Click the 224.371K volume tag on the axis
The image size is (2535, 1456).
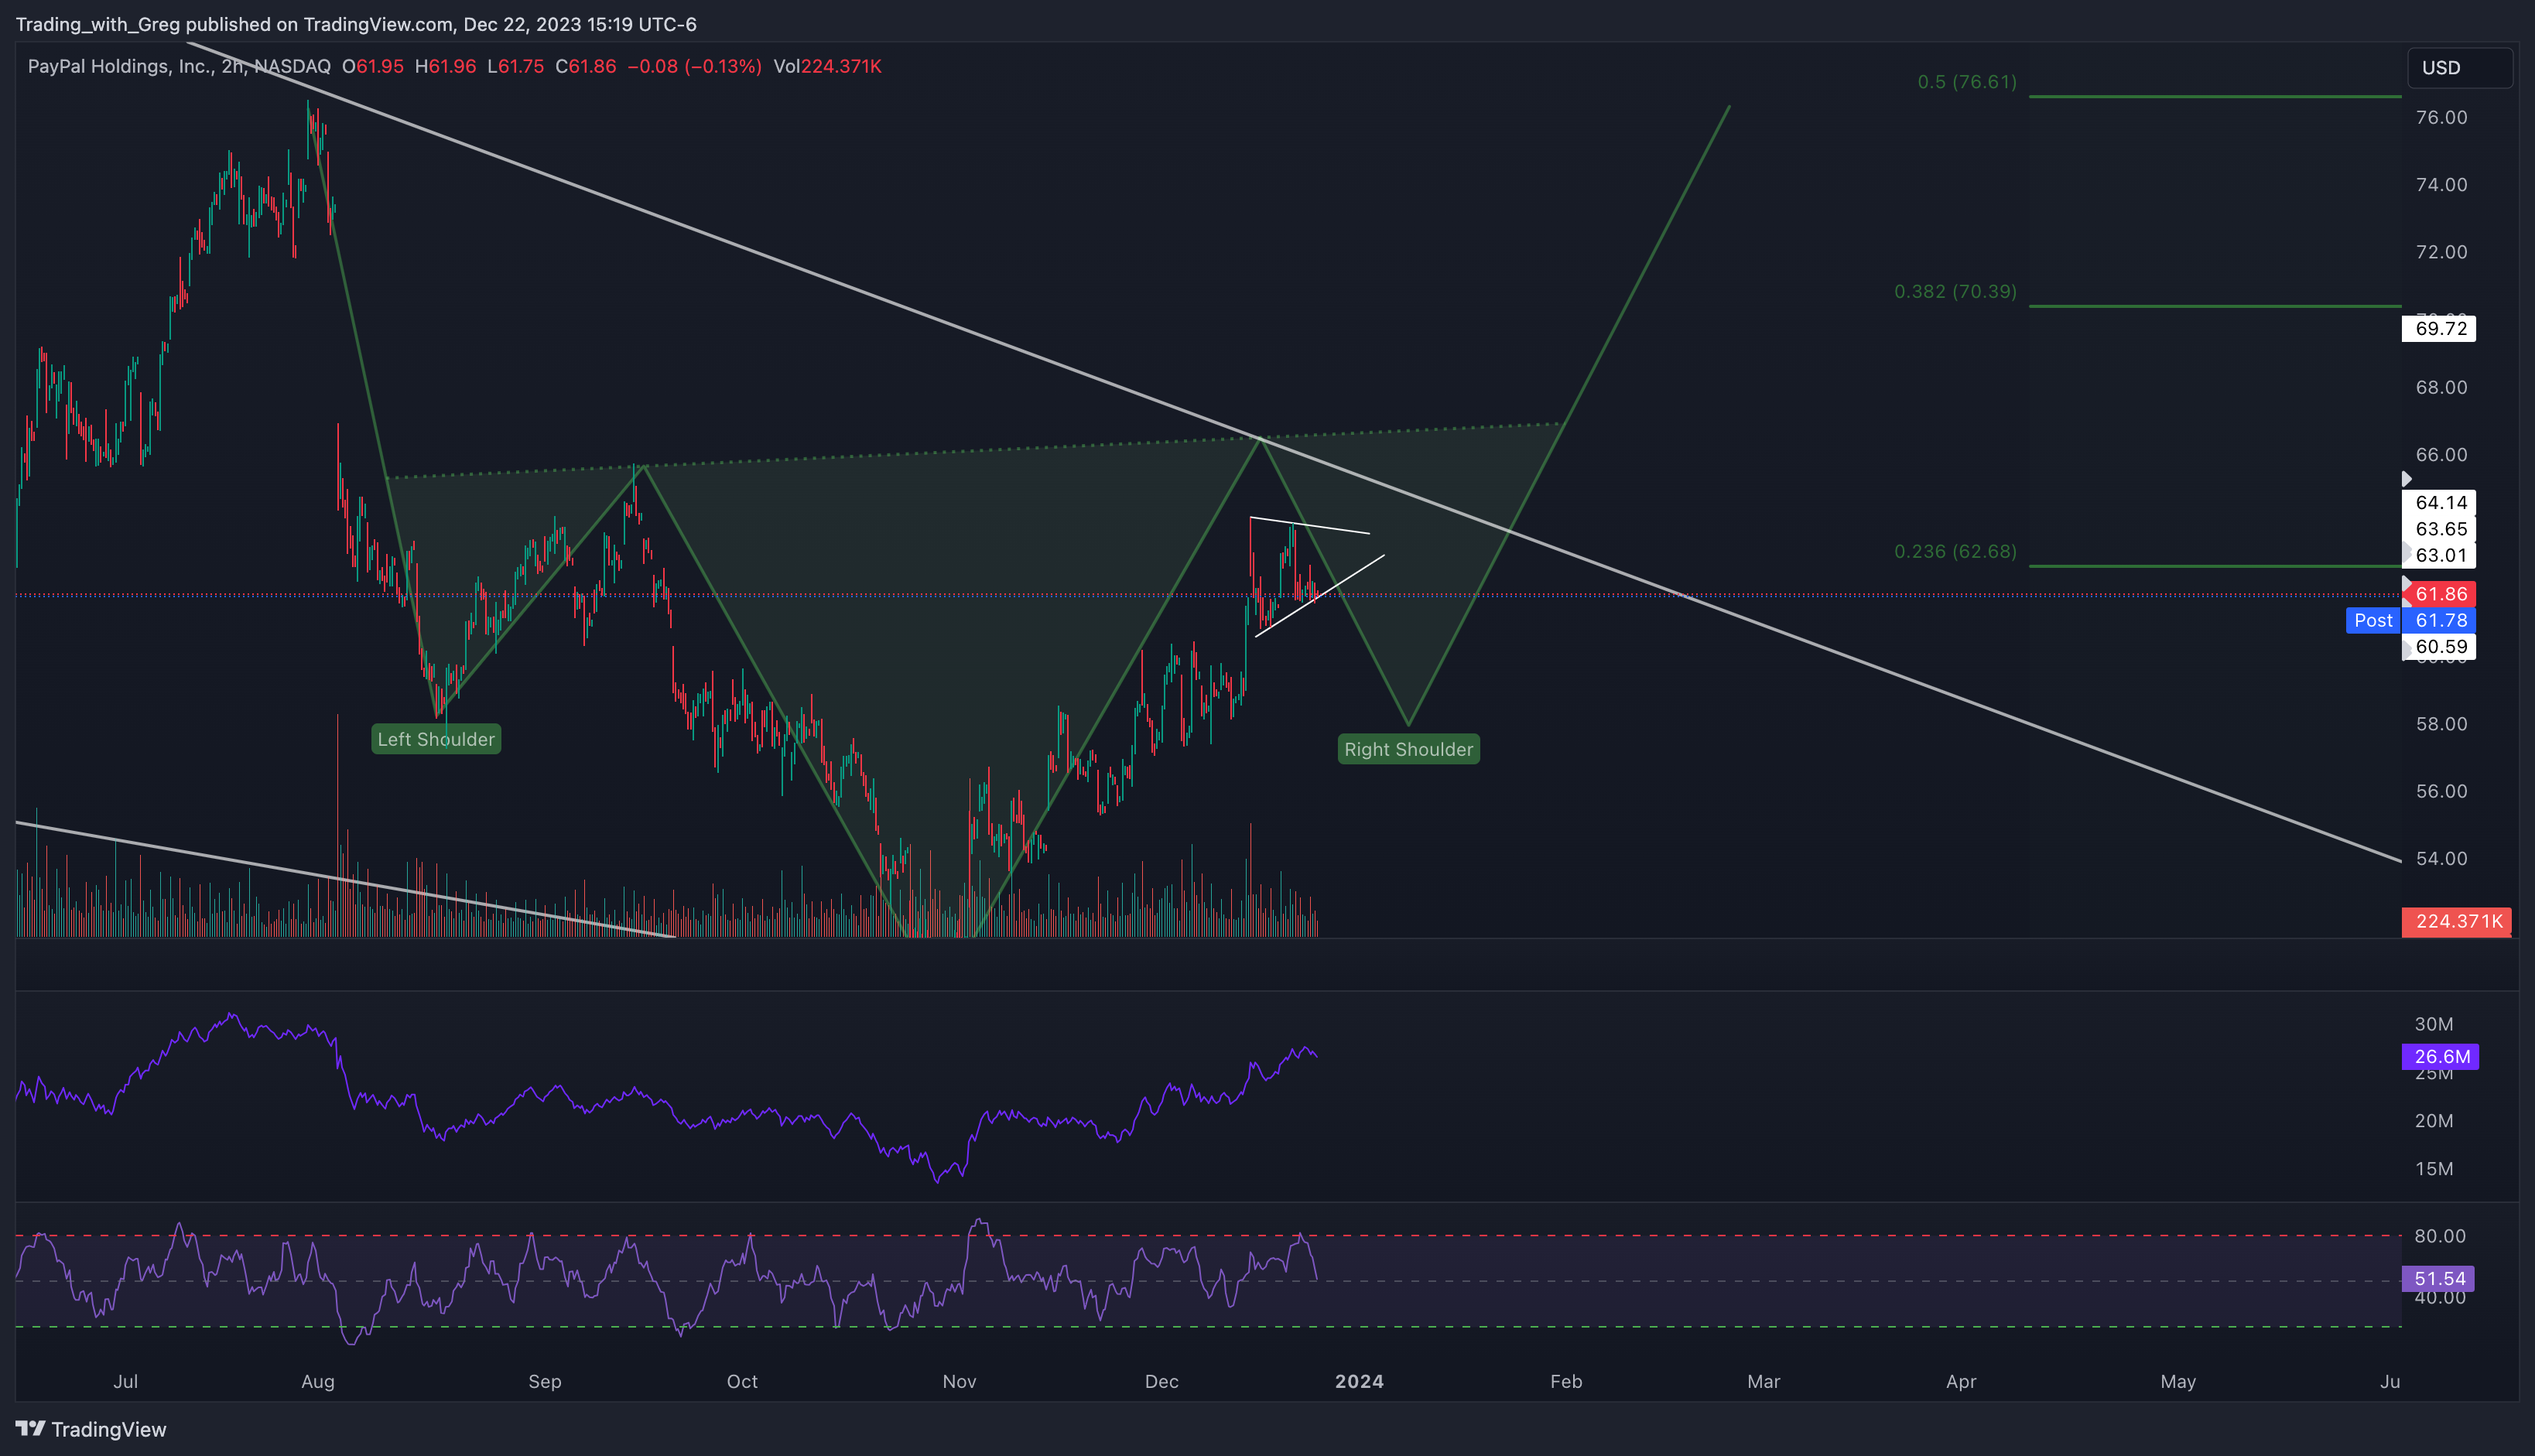pos(2457,921)
